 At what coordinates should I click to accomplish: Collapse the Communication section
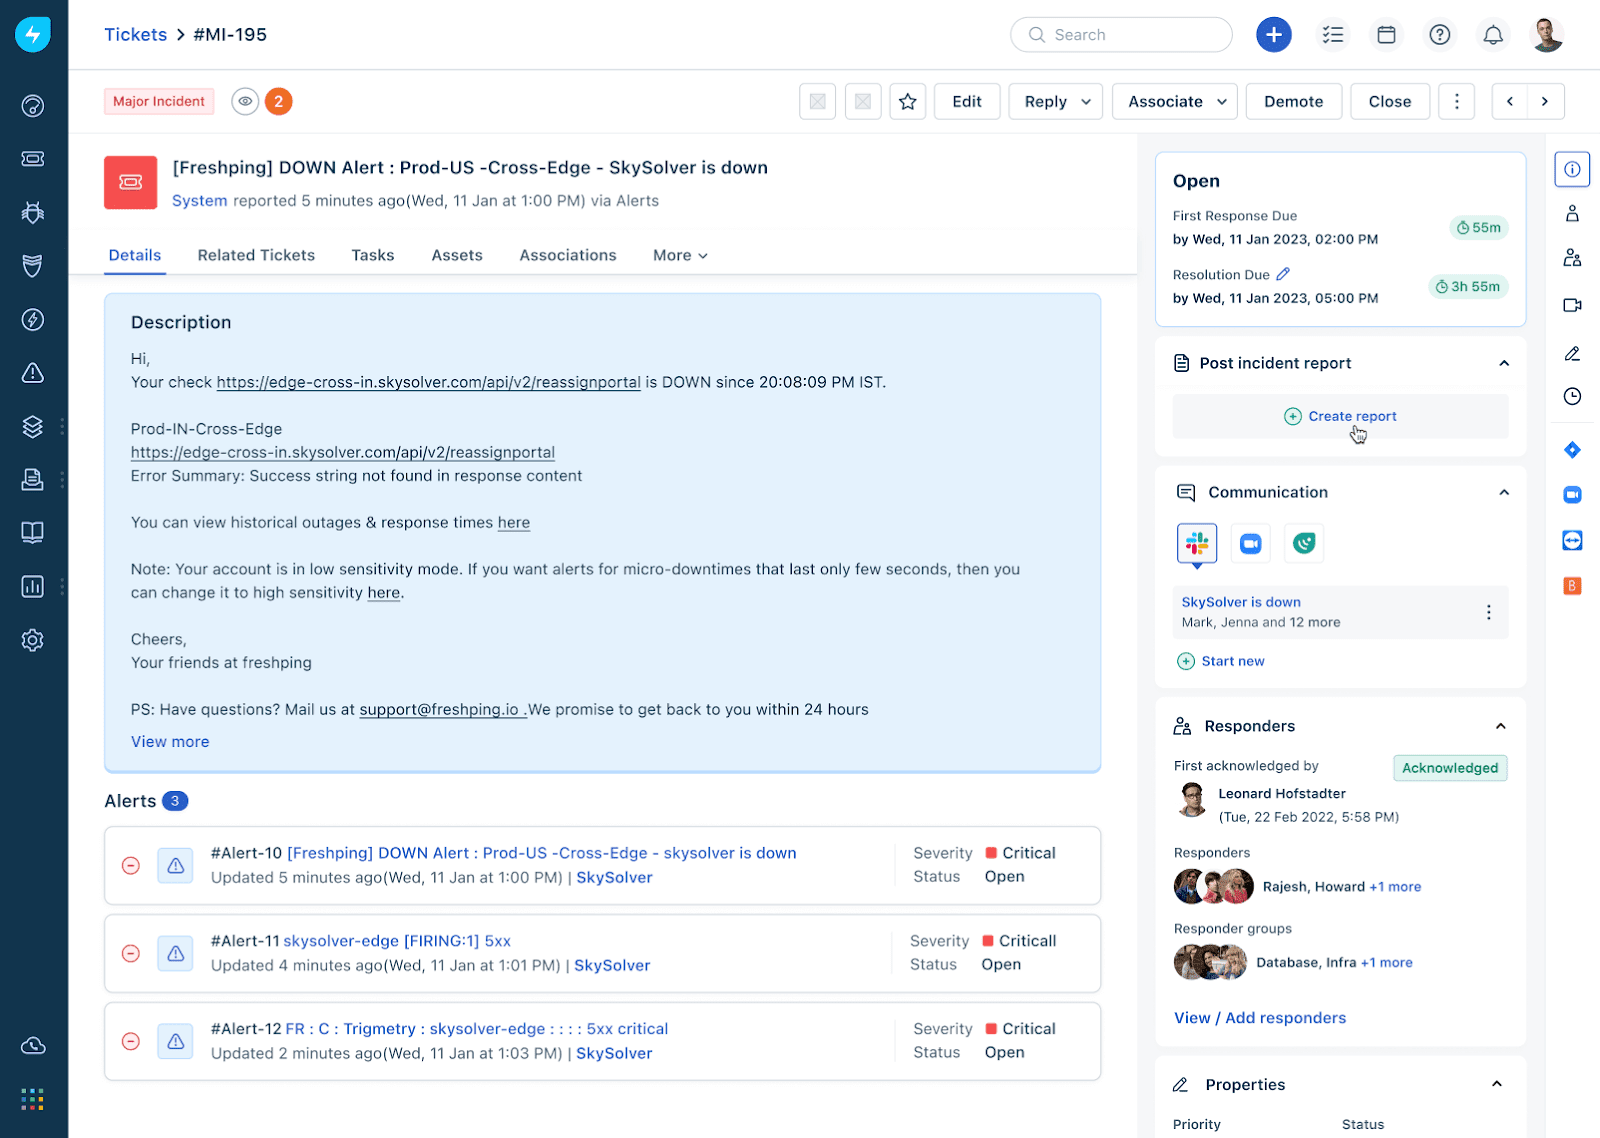coord(1504,492)
